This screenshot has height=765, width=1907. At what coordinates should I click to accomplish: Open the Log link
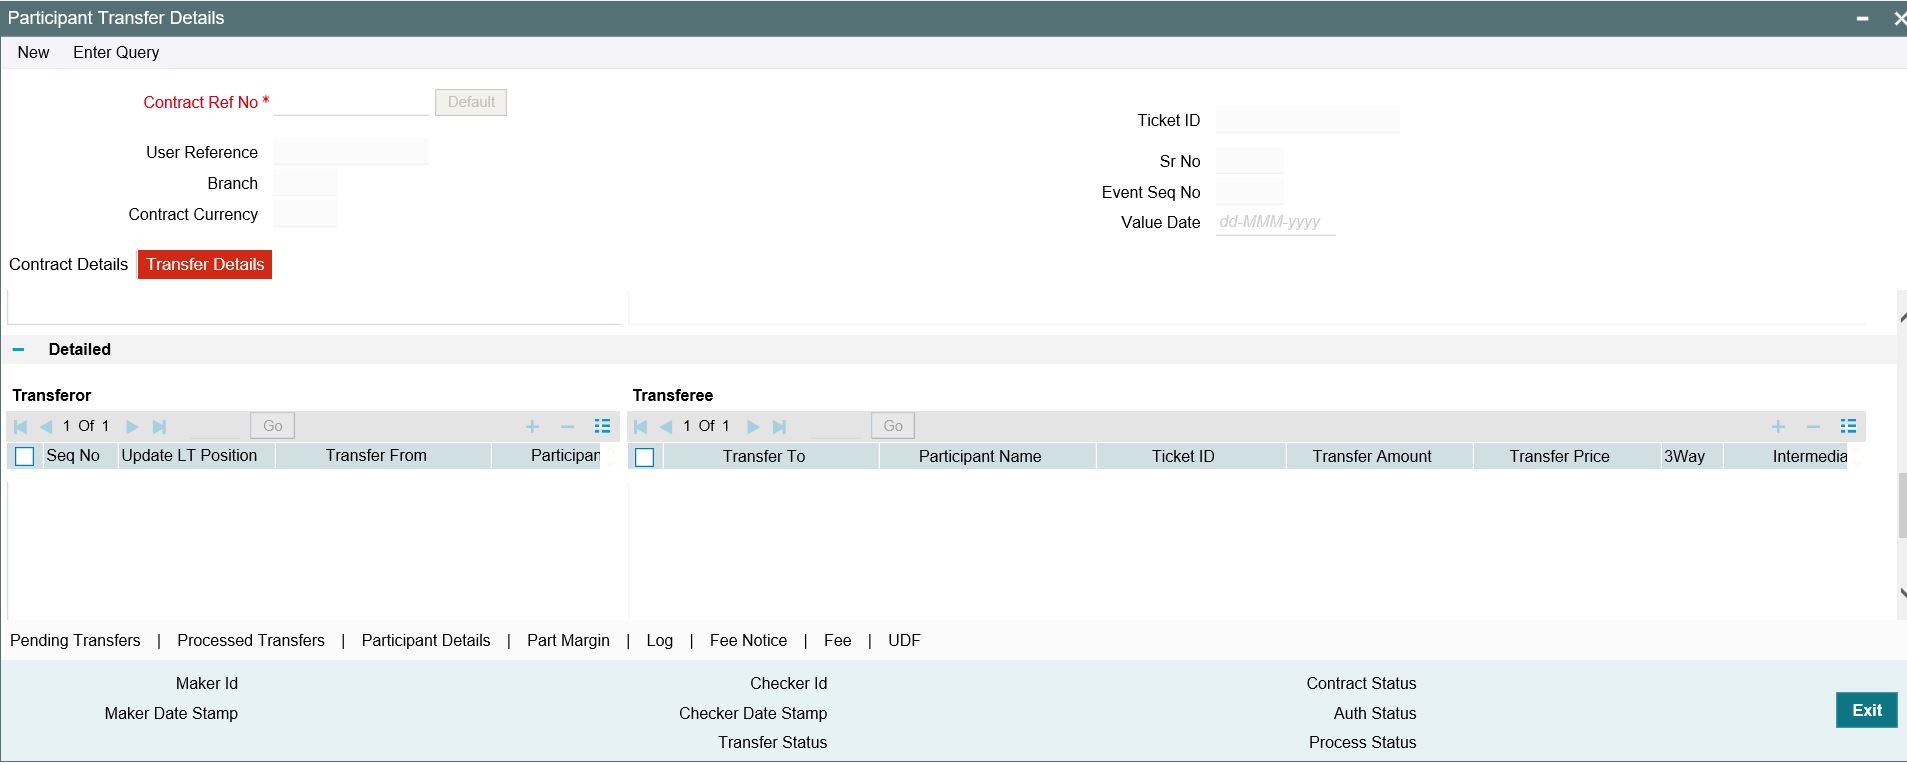[x=660, y=640]
